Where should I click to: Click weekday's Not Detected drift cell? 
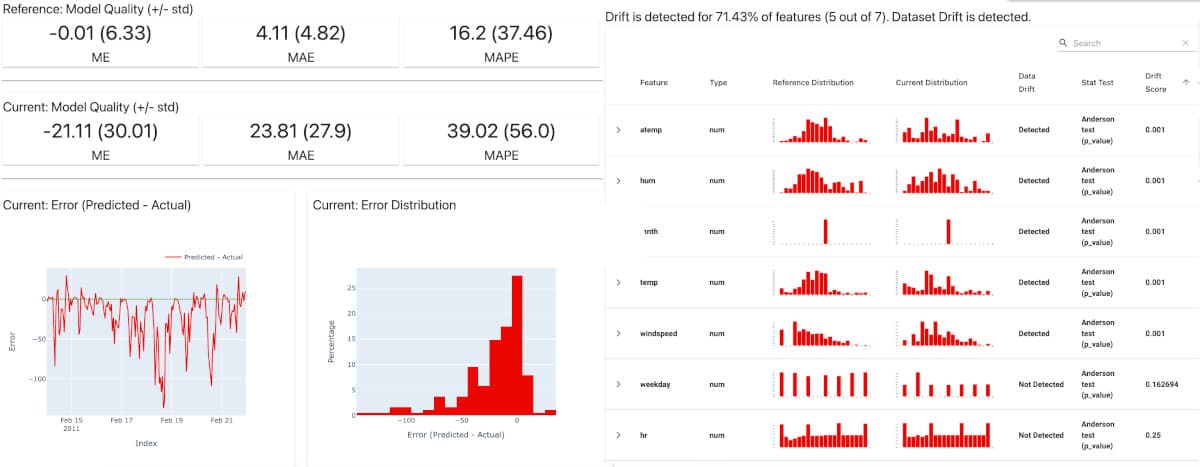1041,384
